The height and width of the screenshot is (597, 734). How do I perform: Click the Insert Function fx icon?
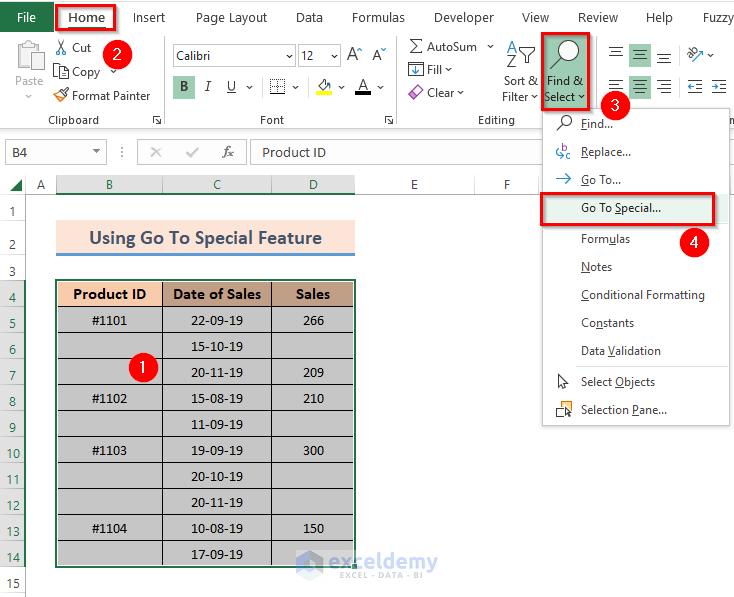point(228,152)
